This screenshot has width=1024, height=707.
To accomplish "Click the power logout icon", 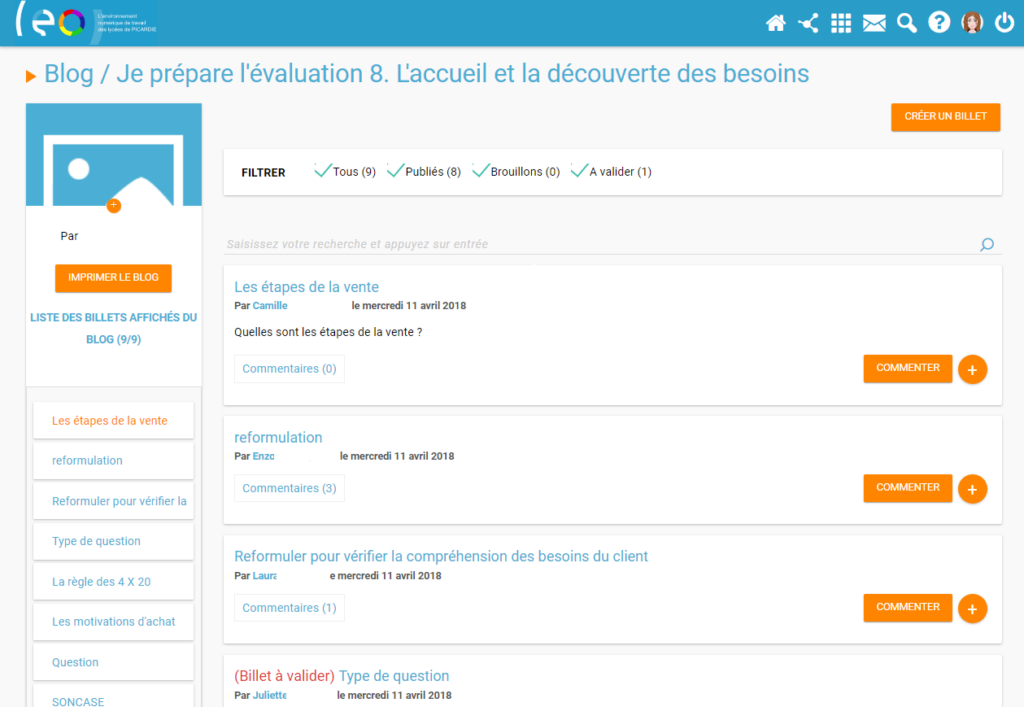I will click(1004, 23).
